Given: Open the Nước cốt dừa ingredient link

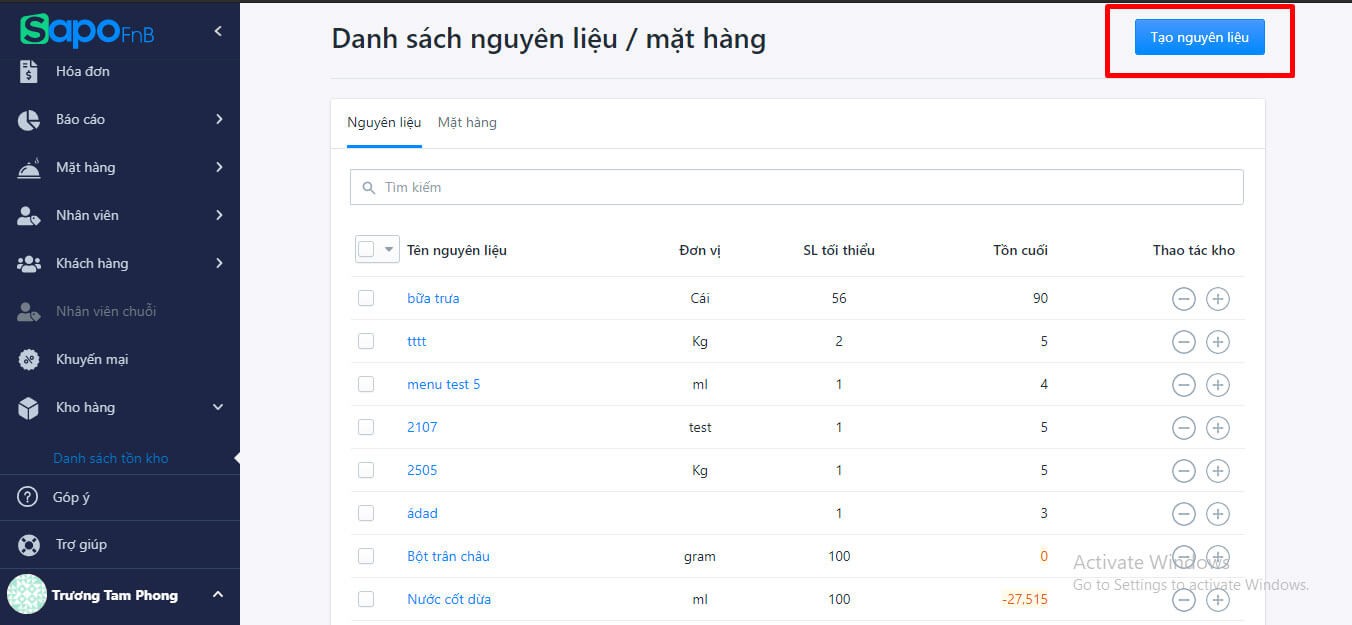Looking at the screenshot, I should [449, 599].
